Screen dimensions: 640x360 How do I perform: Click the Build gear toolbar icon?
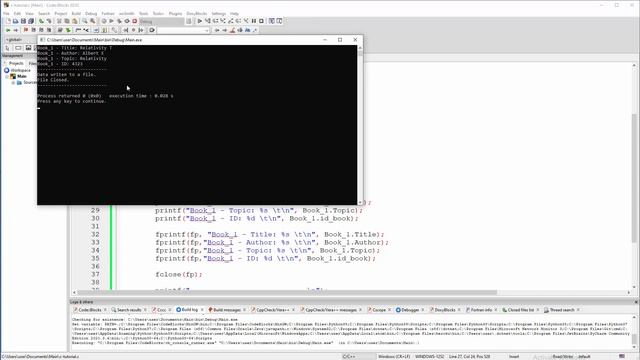[x=104, y=21]
